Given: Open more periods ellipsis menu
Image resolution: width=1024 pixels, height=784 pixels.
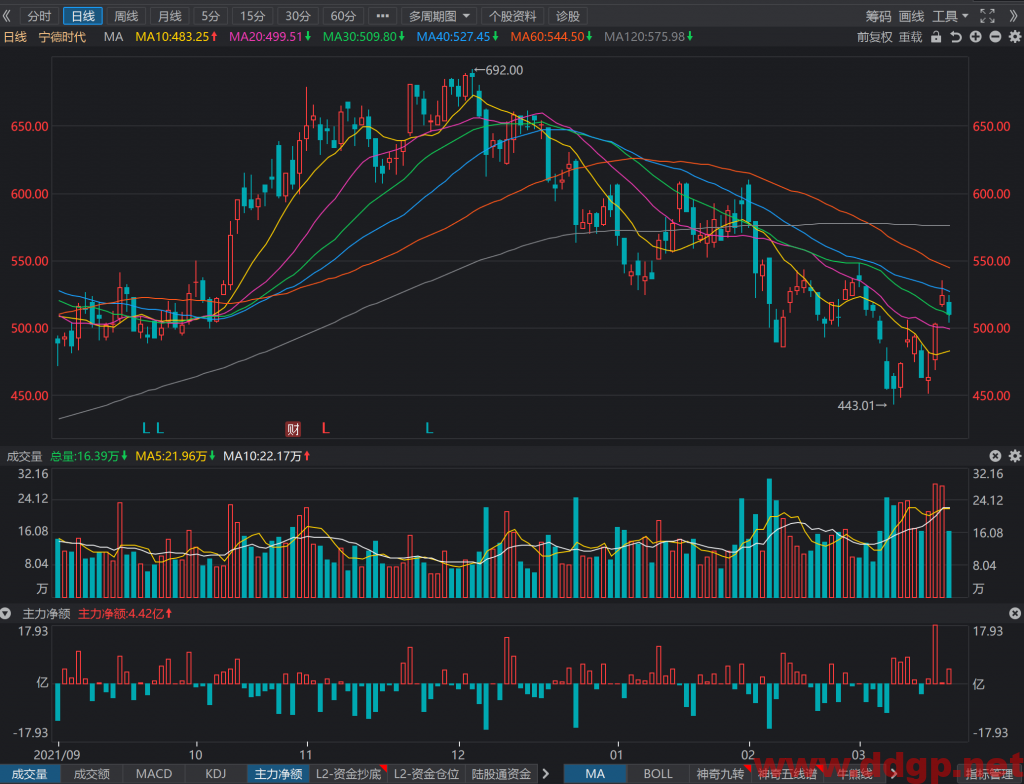Looking at the screenshot, I should tap(383, 16).
